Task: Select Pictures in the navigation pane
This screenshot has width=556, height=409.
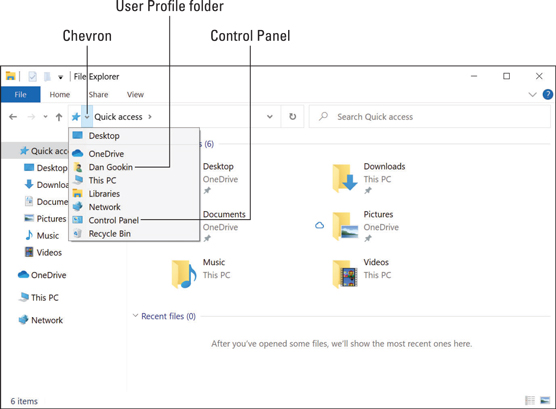Action: (x=45, y=219)
